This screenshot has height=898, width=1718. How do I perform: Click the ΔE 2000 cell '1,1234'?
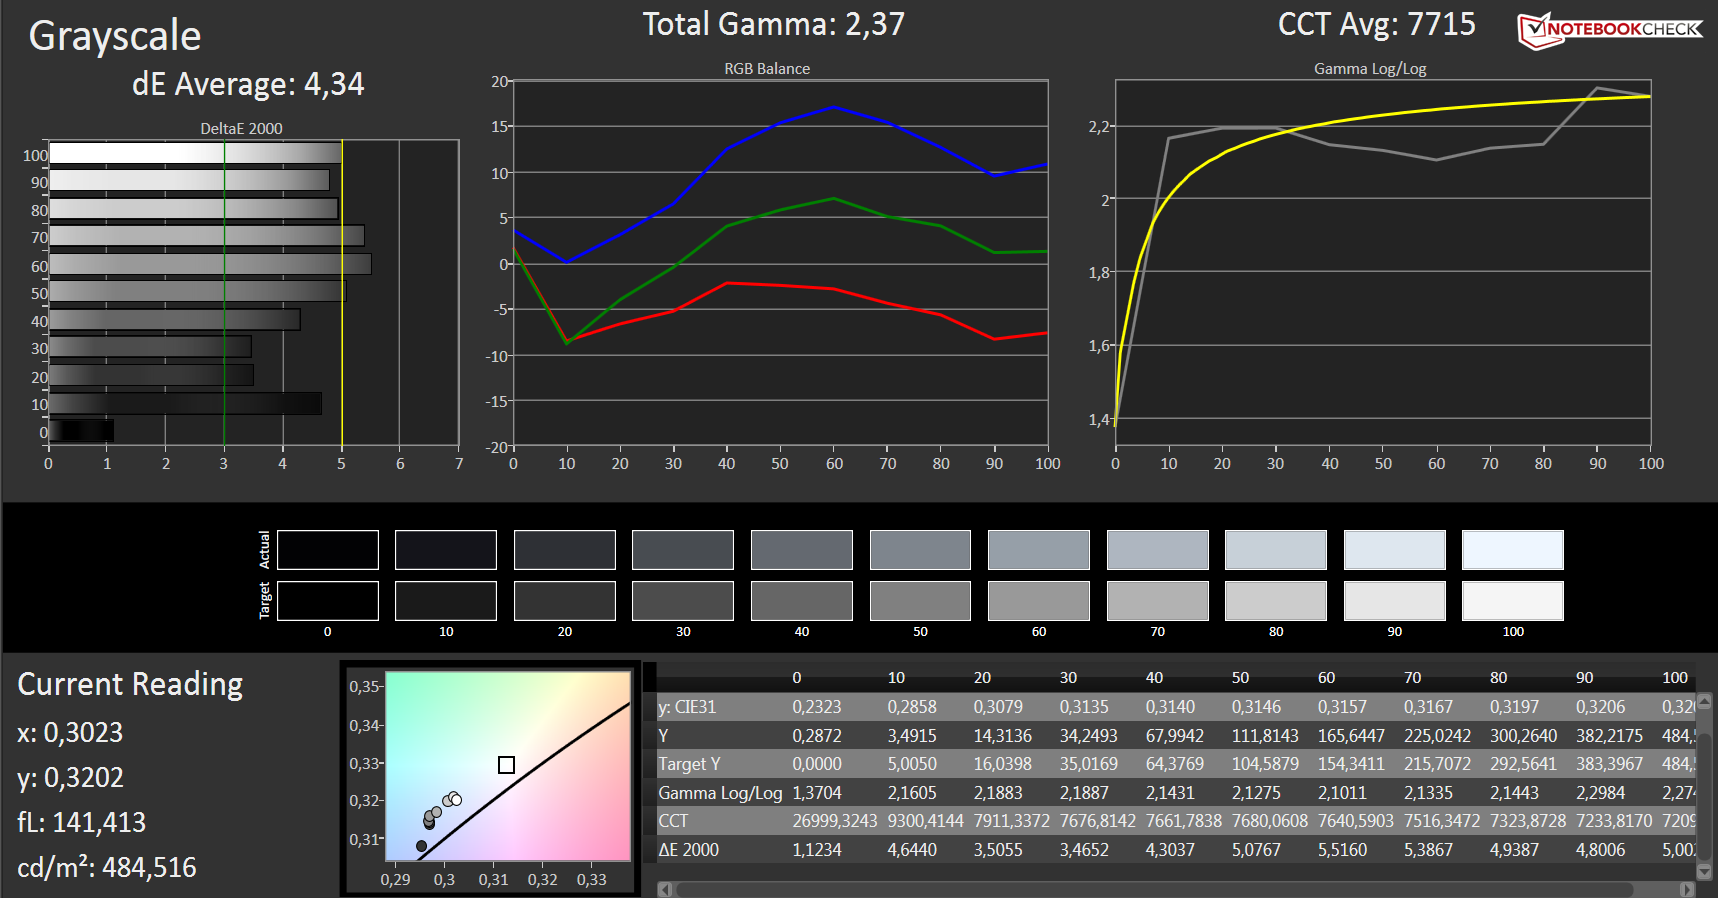817,850
